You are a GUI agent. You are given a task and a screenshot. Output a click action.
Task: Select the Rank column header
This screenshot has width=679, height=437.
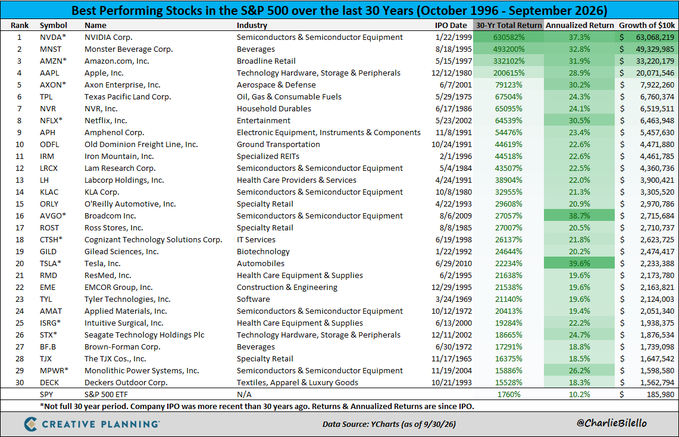(x=19, y=25)
